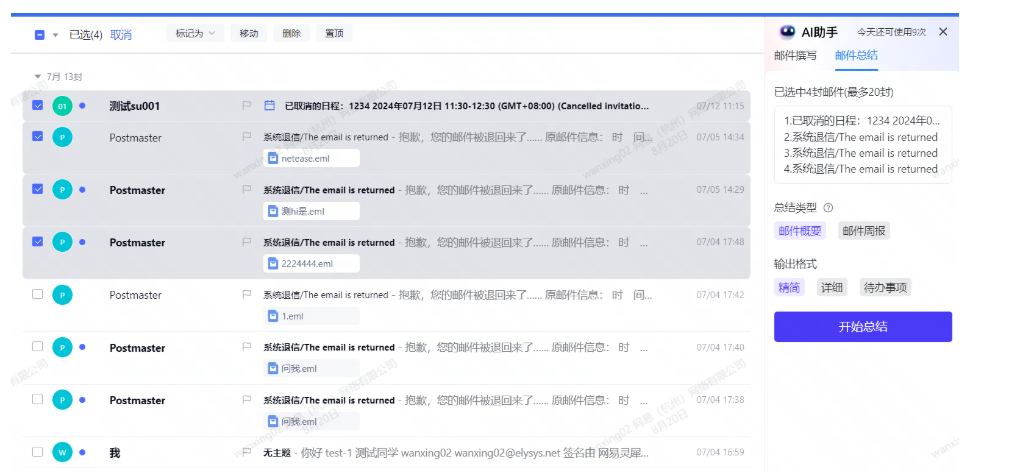Close the AI助手 panel
The height and width of the screenshot is (475, 1010).
click(x=943, y=32)
